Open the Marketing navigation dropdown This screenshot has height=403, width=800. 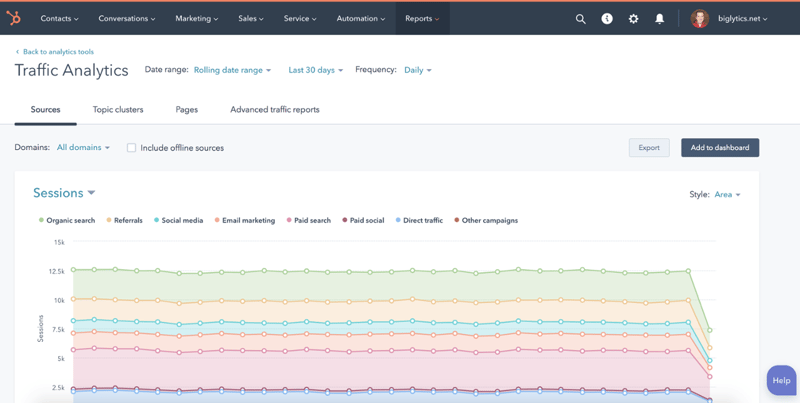196,19
